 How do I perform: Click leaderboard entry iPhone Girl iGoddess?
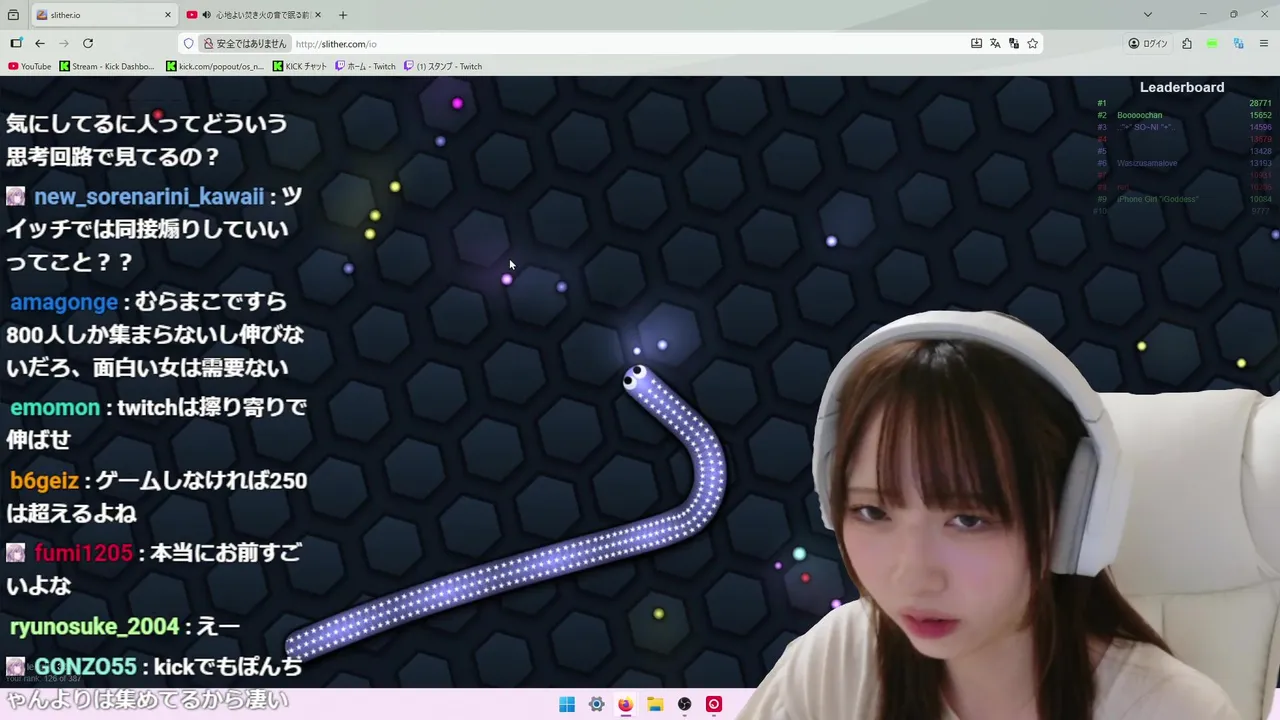[x=1157, y=199]
